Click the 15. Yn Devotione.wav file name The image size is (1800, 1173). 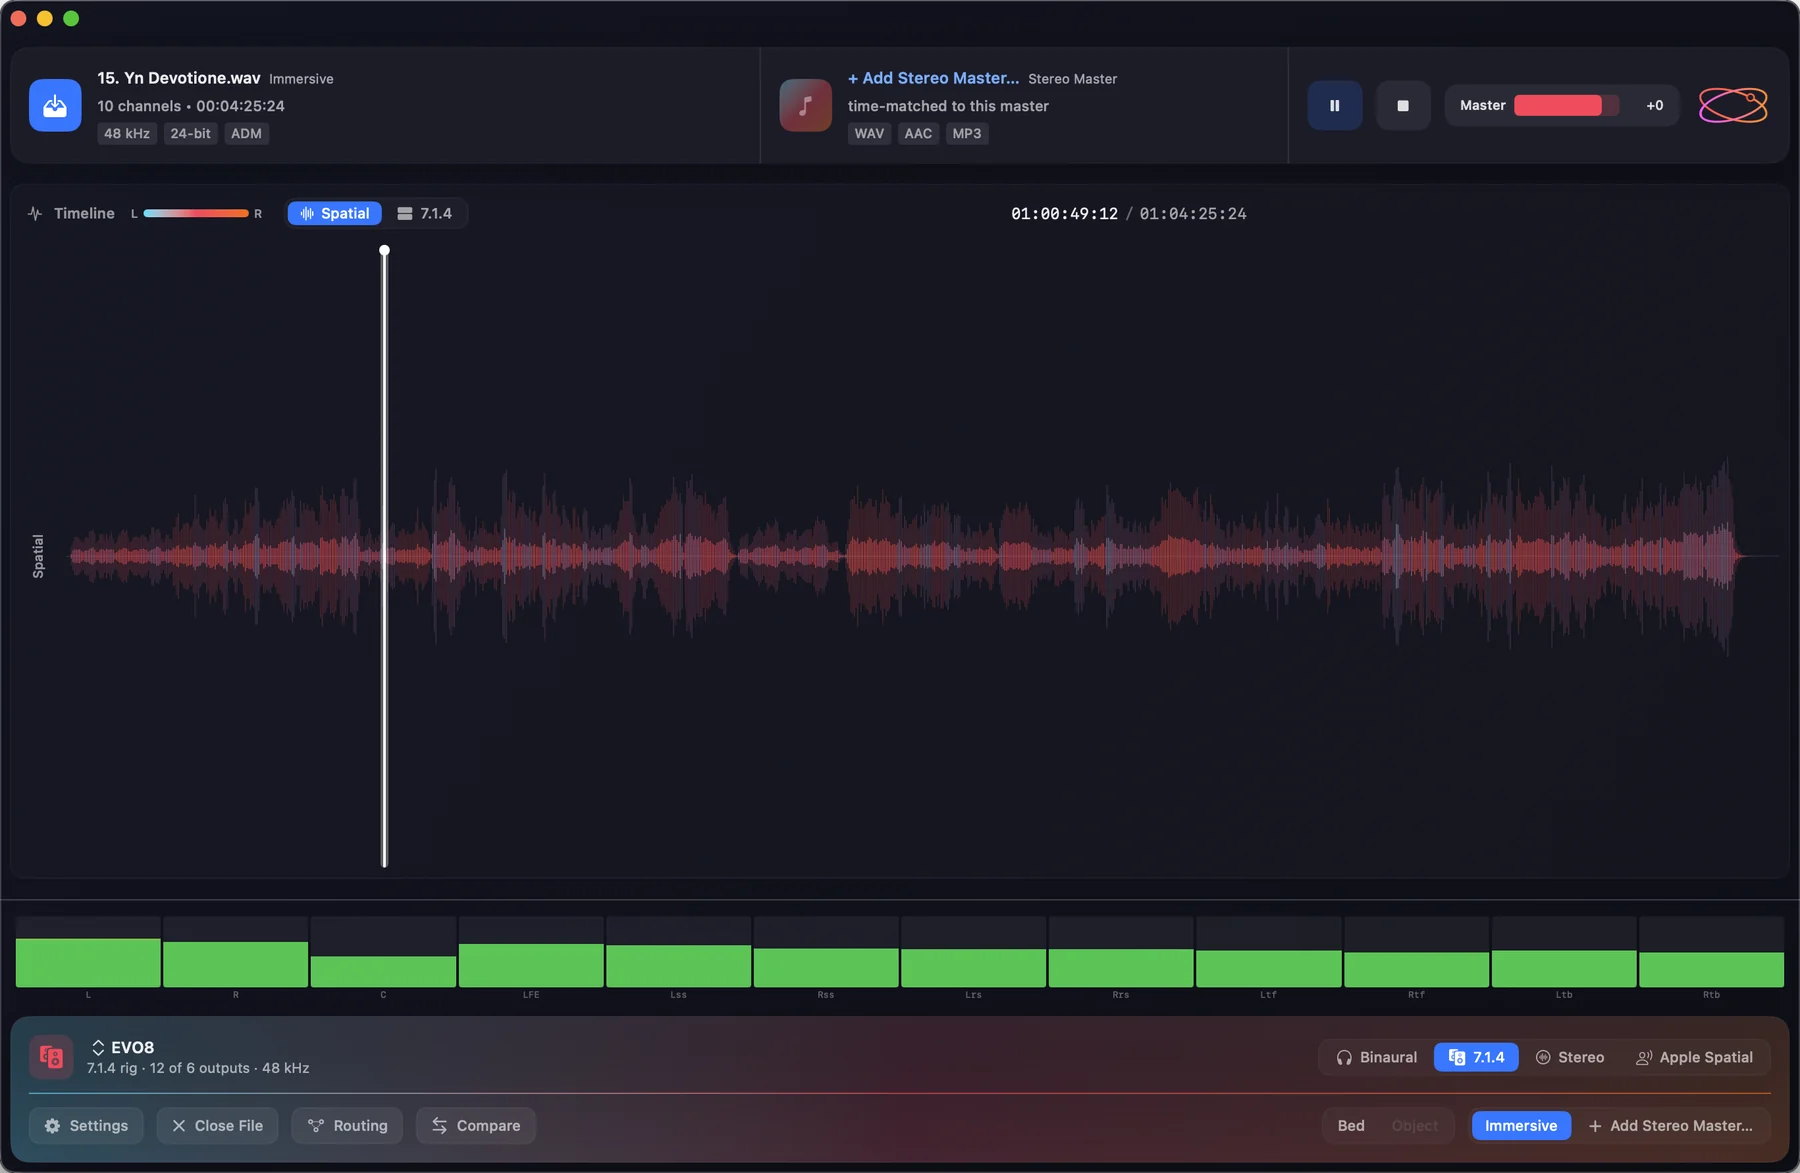[179, 78]
